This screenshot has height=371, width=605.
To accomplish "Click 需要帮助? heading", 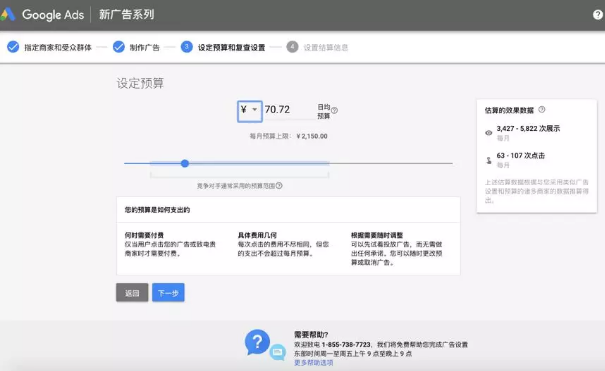I will 311,334.
